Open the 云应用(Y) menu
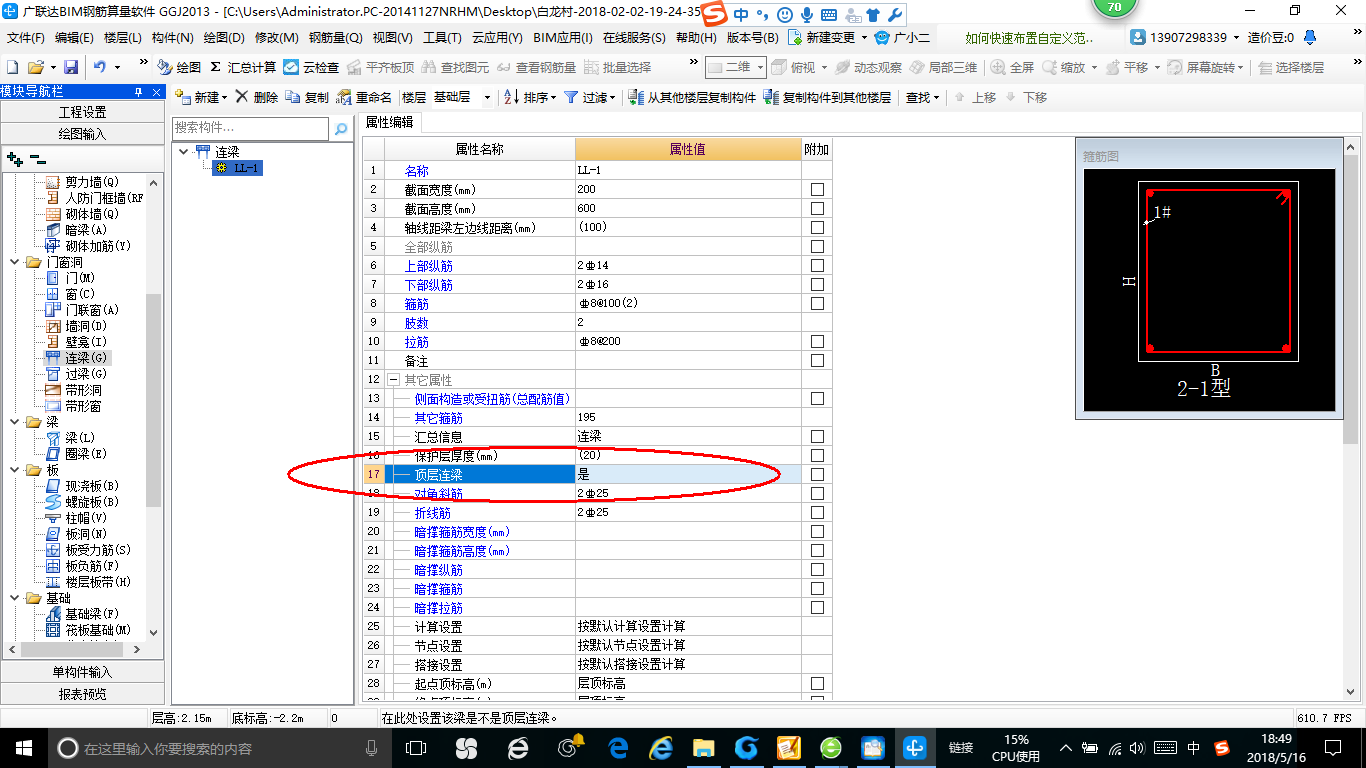 click(497, 38)
